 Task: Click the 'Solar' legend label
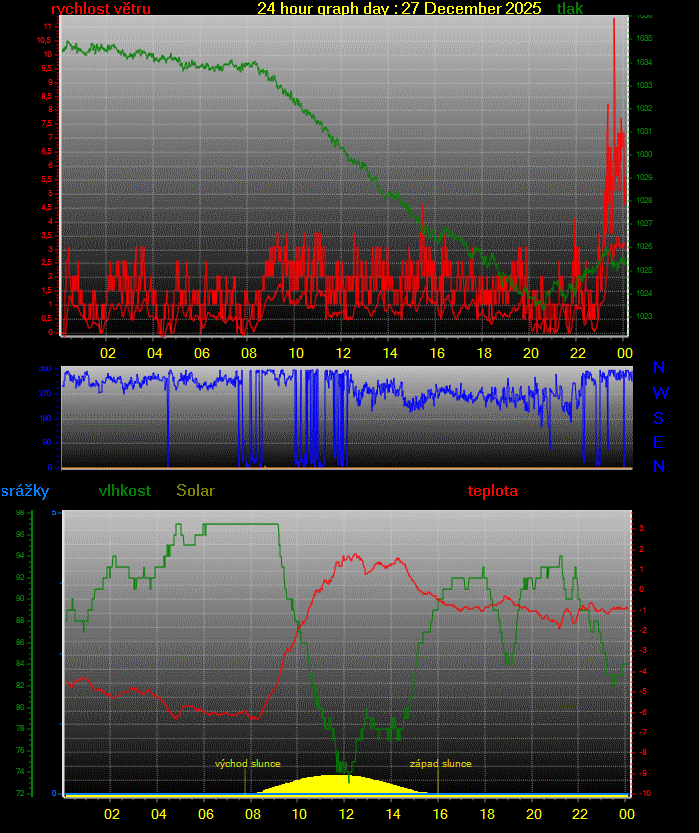pos(195,491)
